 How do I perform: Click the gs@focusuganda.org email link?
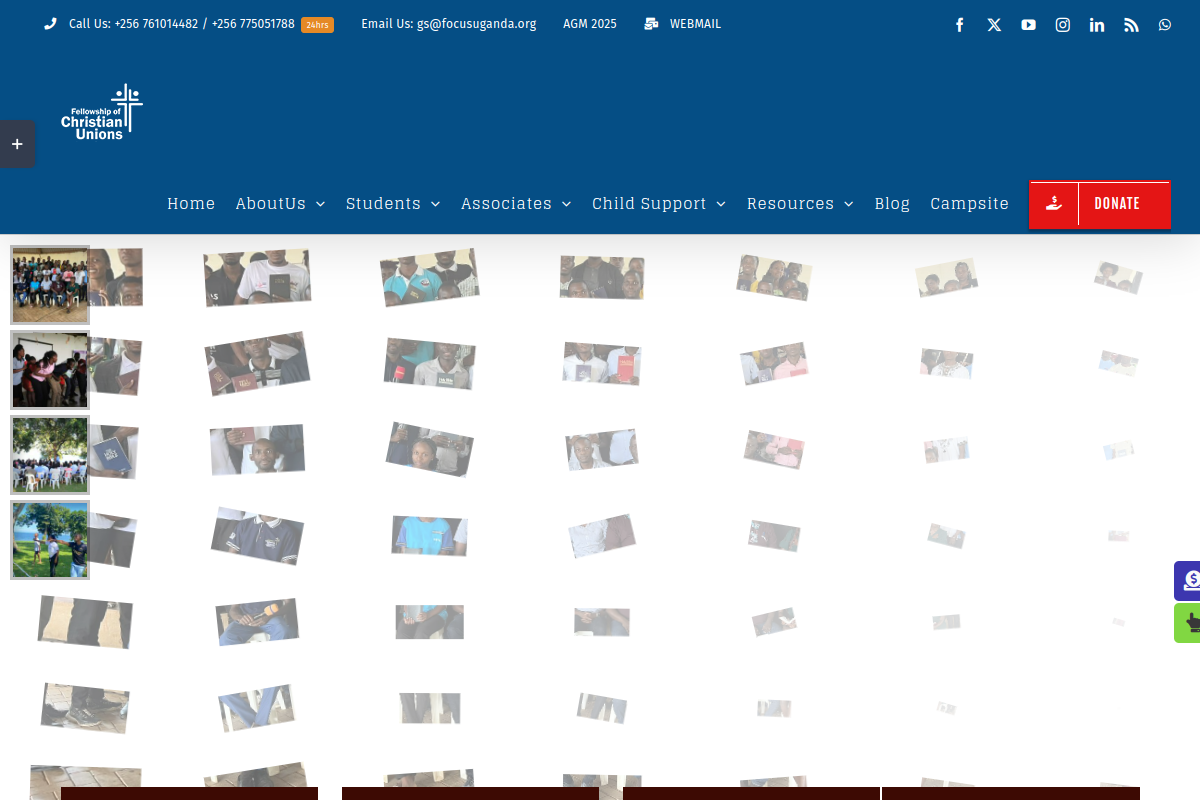pos(476,24)
